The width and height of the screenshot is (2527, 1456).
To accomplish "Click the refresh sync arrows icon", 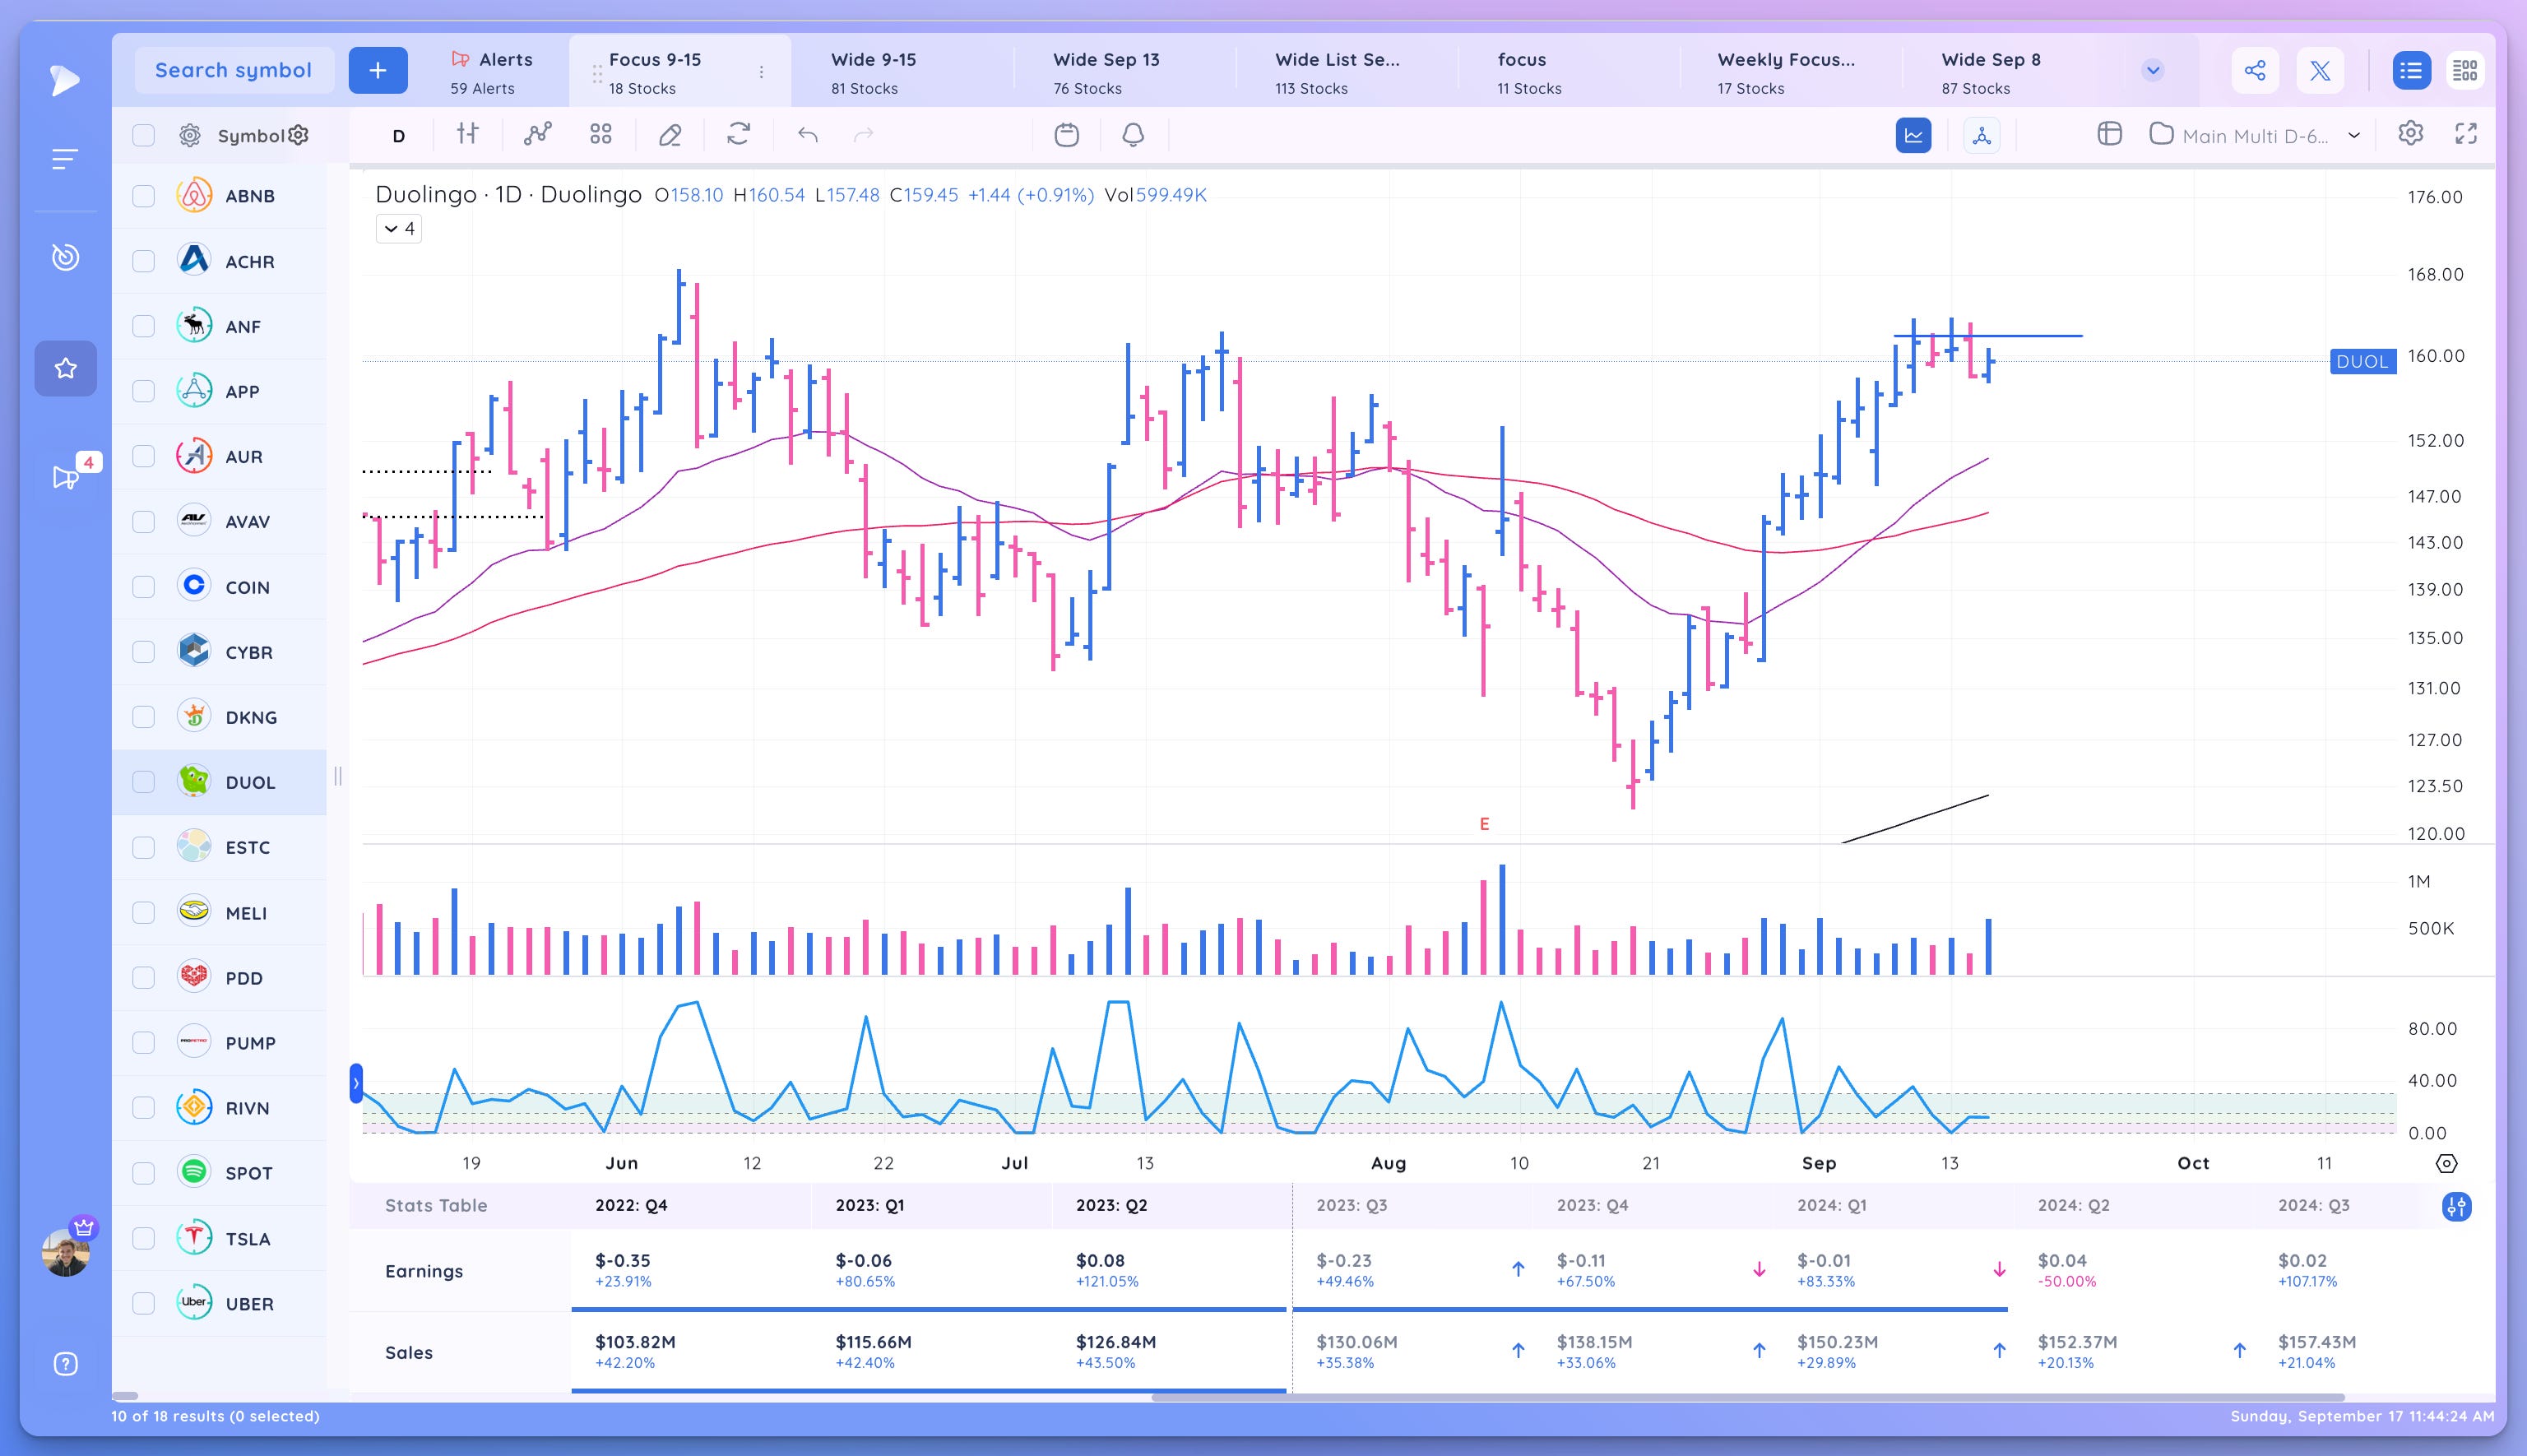I will pos(739,134).
